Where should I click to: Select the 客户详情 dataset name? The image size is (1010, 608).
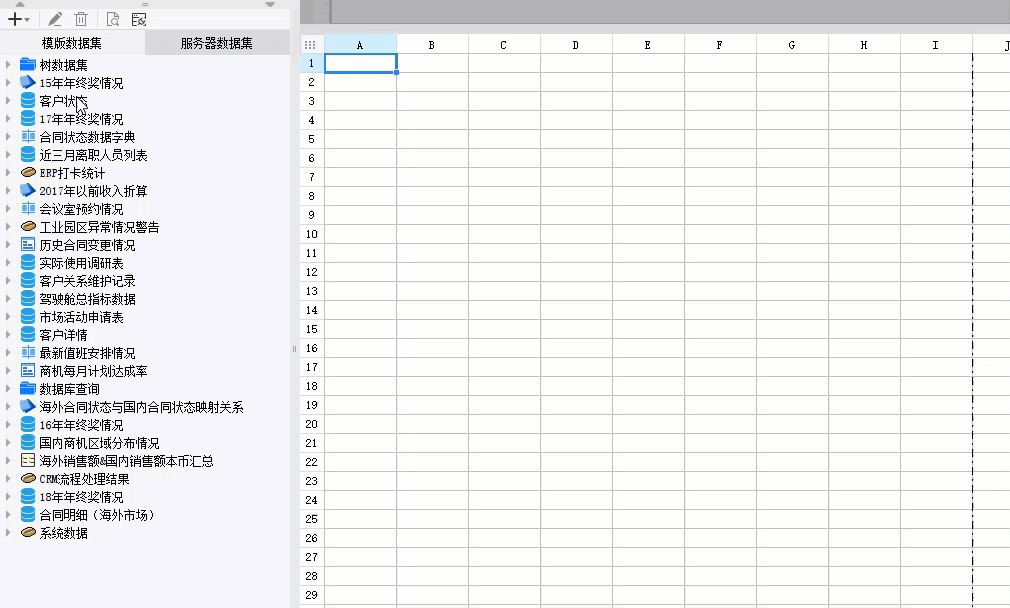coord(63,336)
